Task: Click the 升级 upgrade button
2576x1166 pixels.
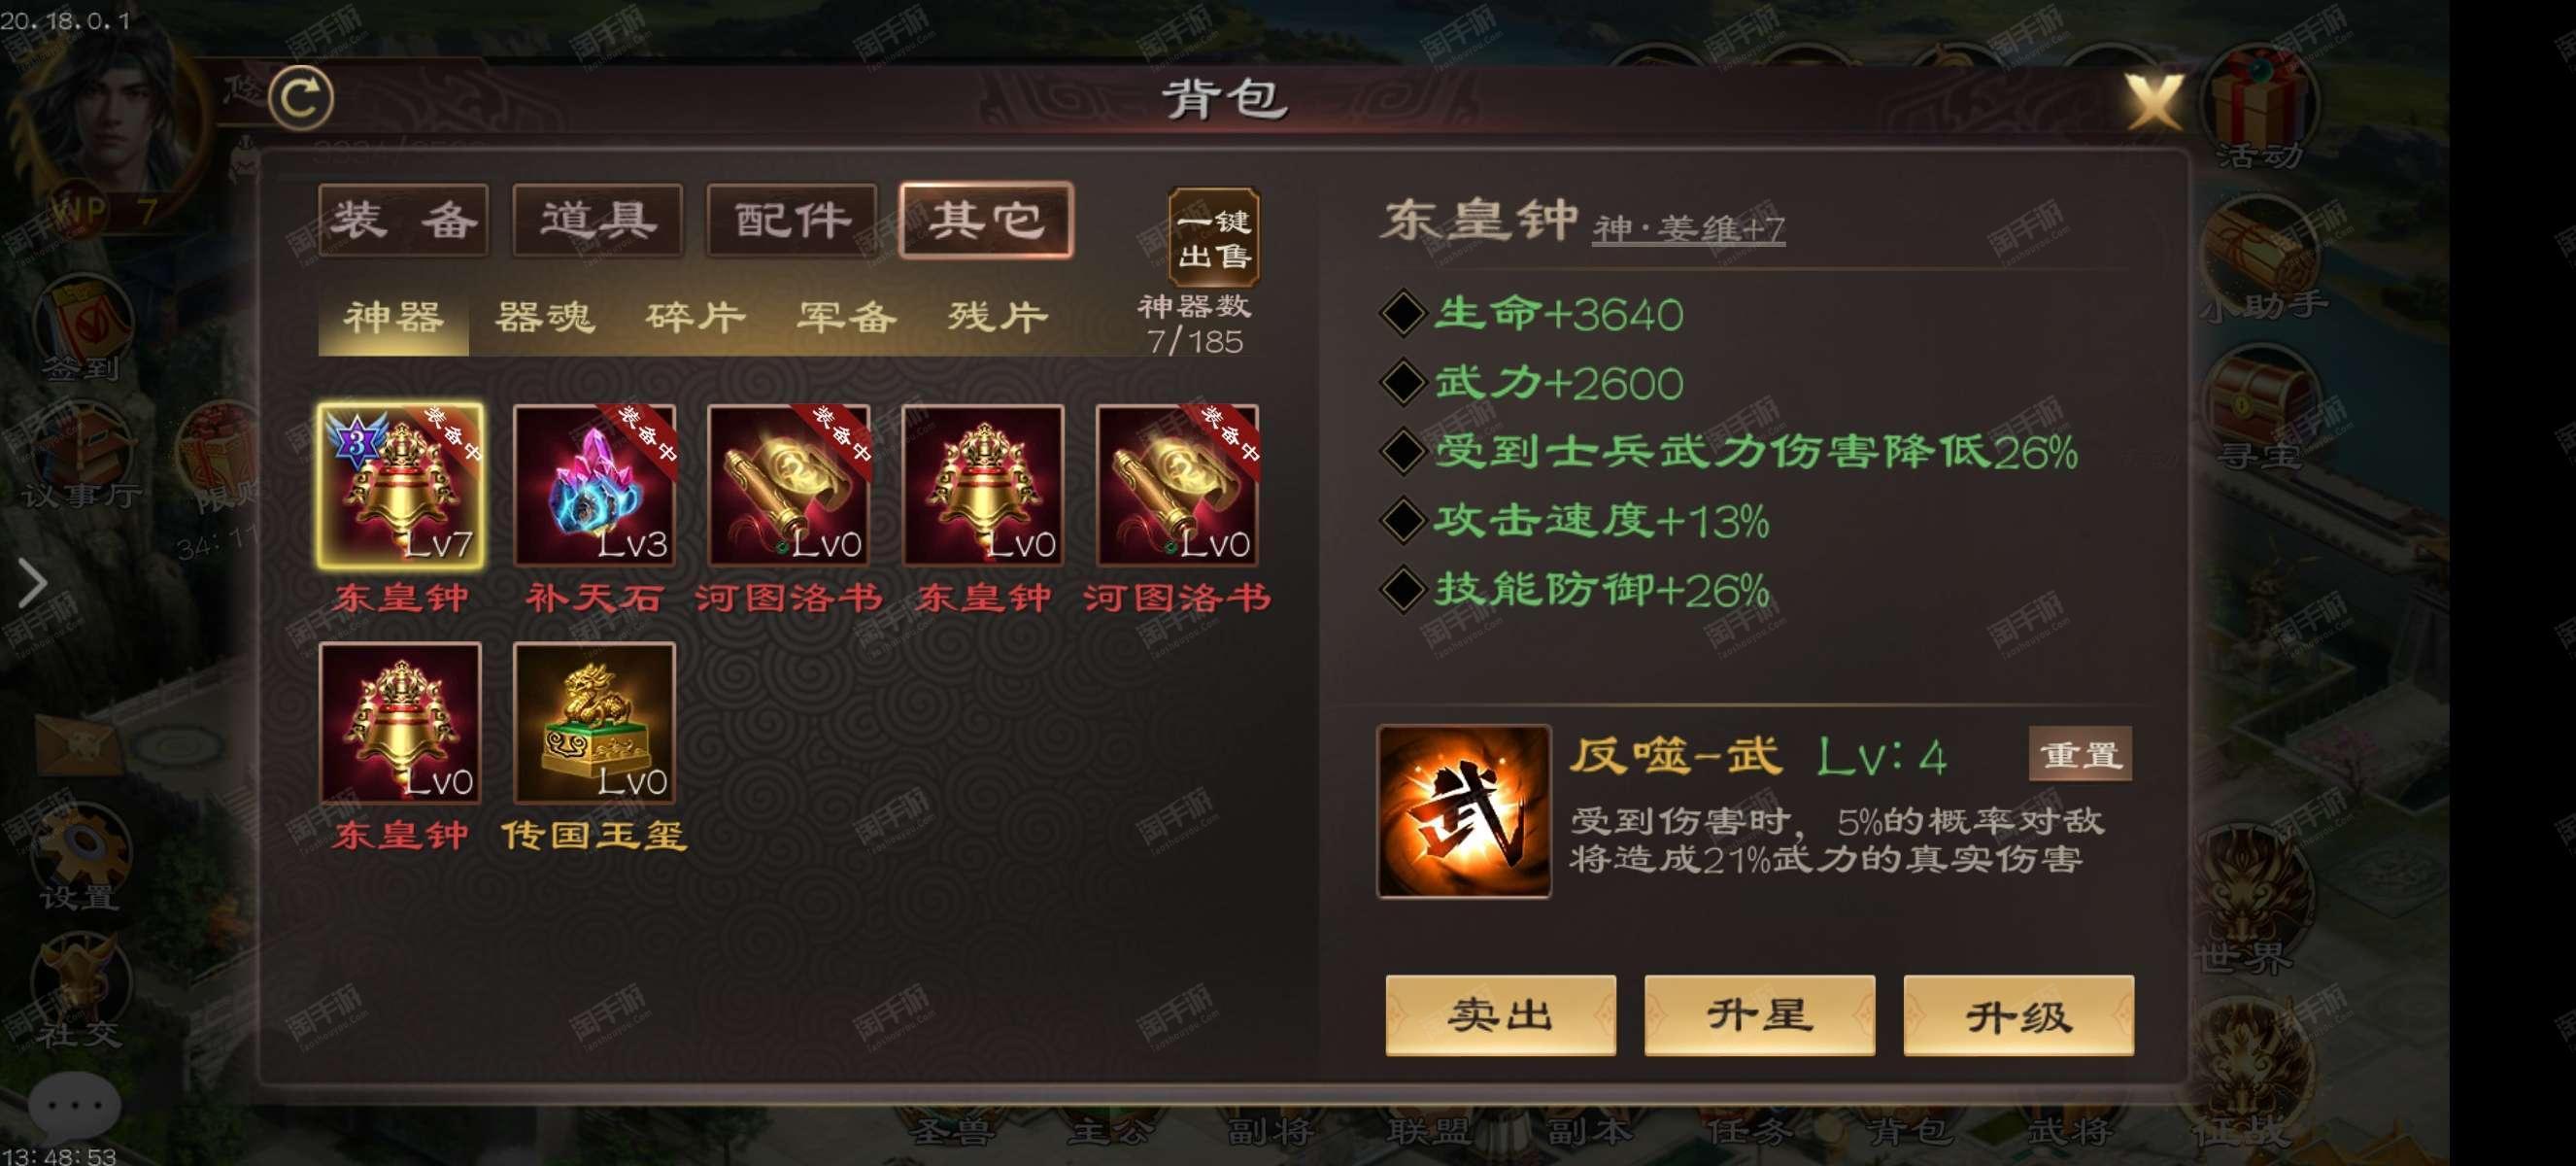Action: coord(2019,1015)
